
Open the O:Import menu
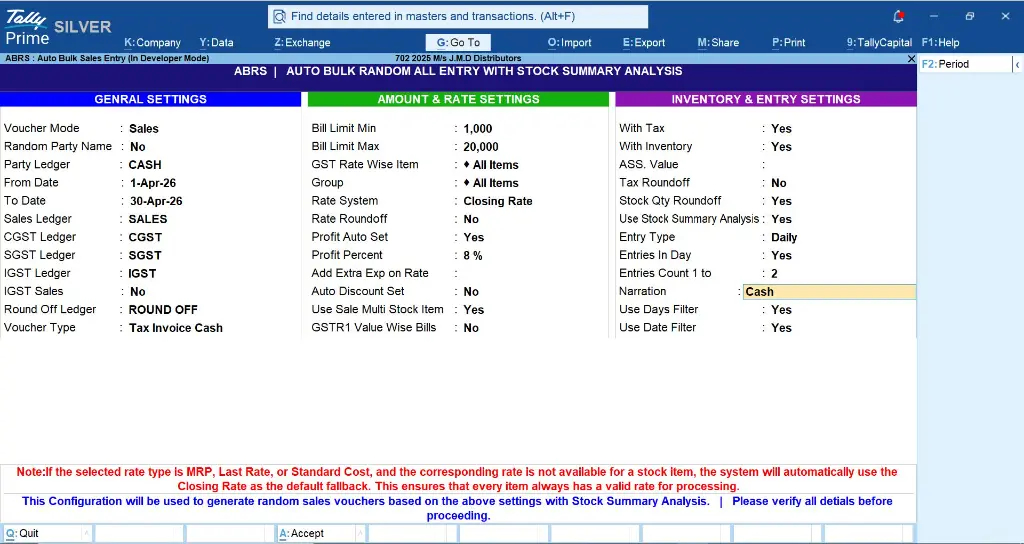569,42
